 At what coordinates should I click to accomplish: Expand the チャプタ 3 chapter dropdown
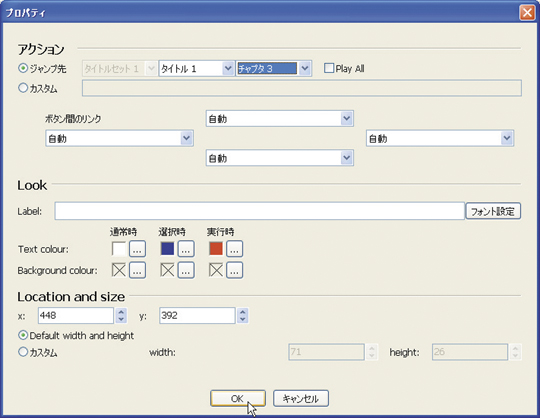(x=304, y=69)
